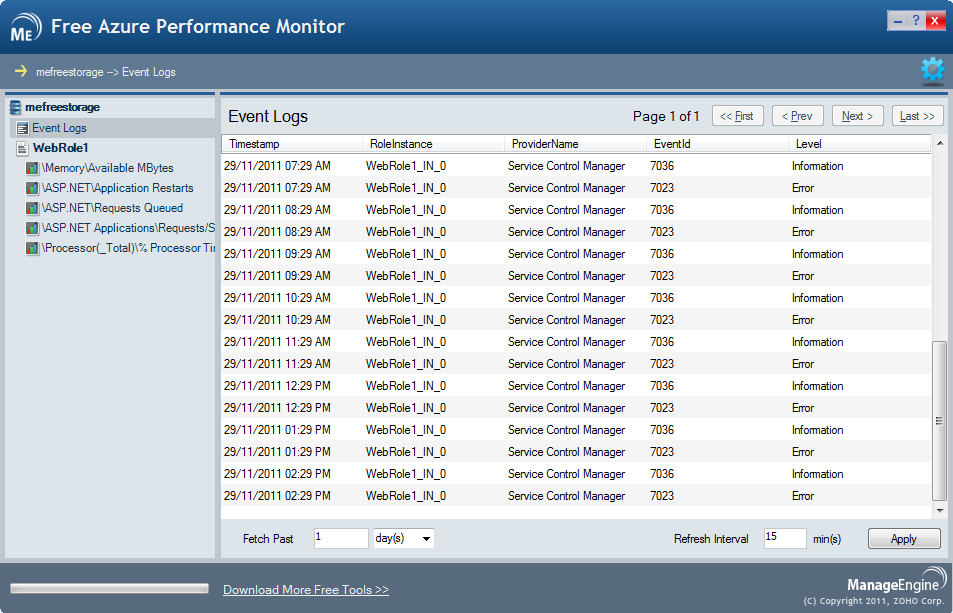The width and height of the screenshot is (953, 613).
Task: Open \ASP.NET\Application Restarts counter
Action: coord(117,188)
